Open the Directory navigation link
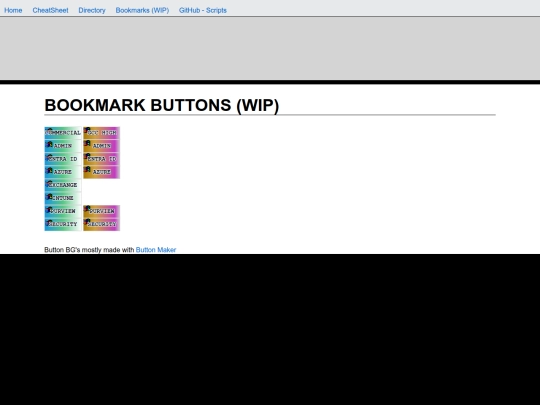 92,10
